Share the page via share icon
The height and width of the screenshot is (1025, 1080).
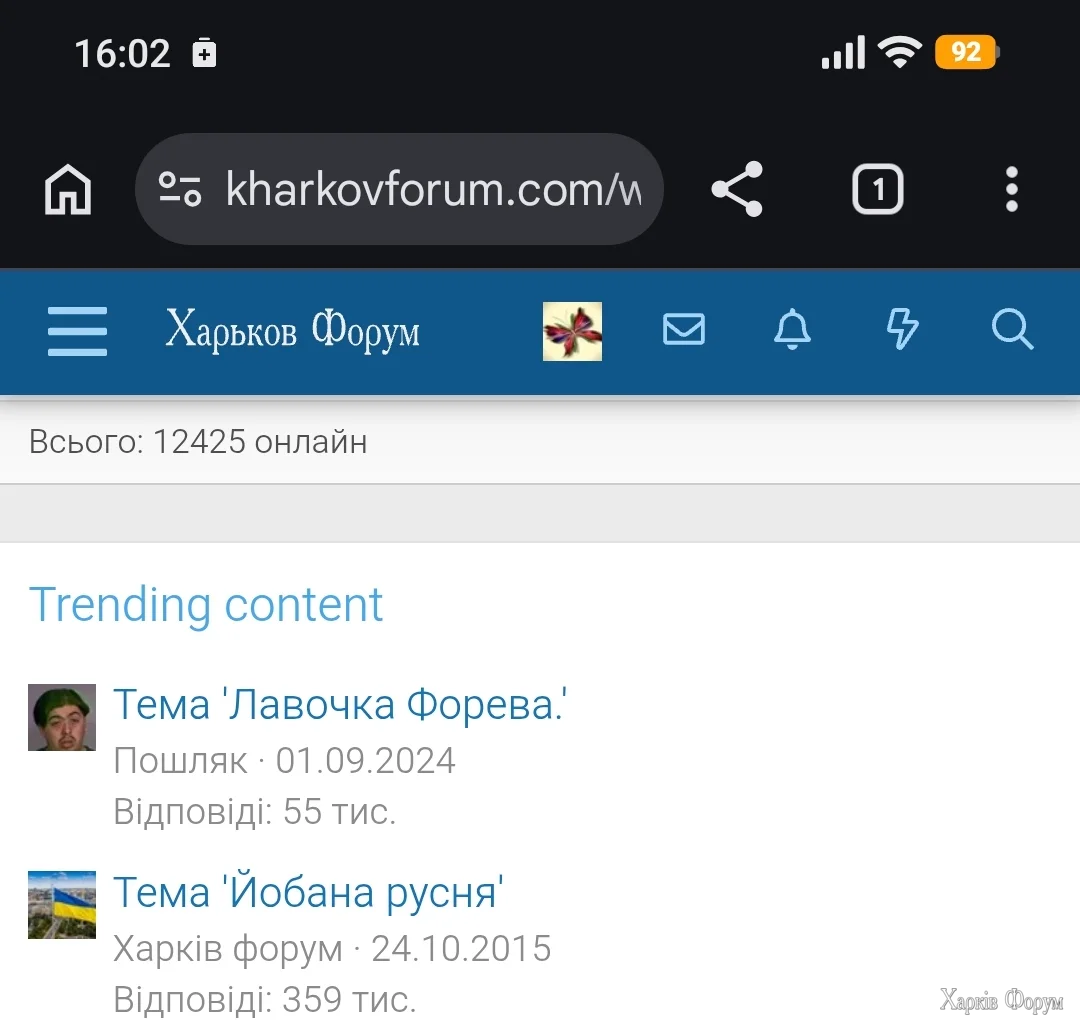coord(737,189)
